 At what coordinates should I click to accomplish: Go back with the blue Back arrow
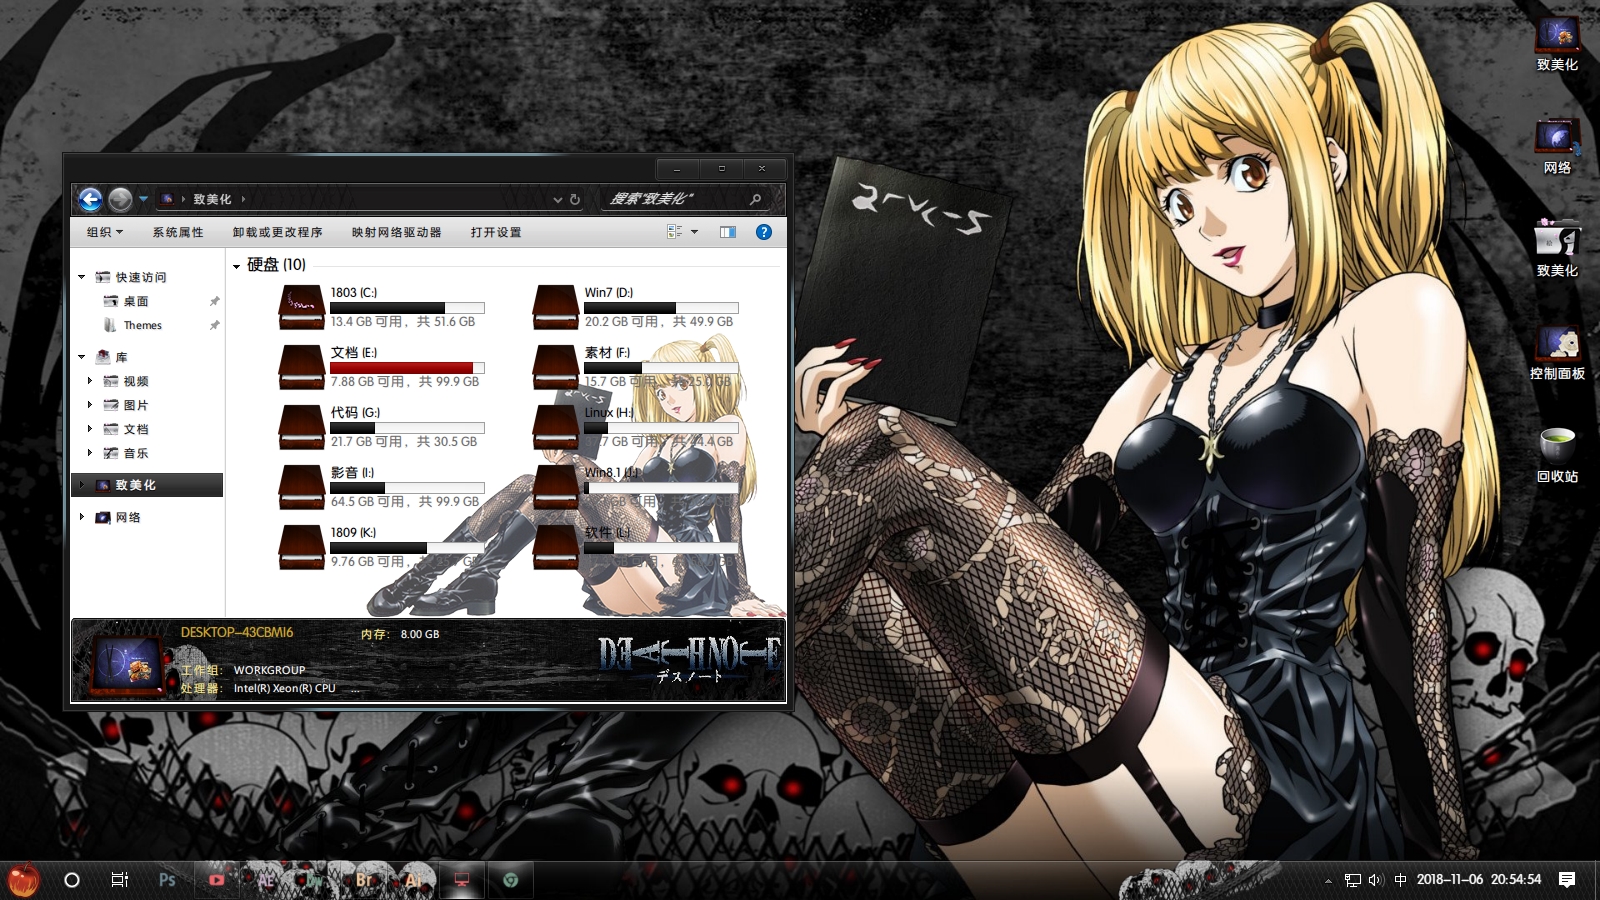click(90, 199)
